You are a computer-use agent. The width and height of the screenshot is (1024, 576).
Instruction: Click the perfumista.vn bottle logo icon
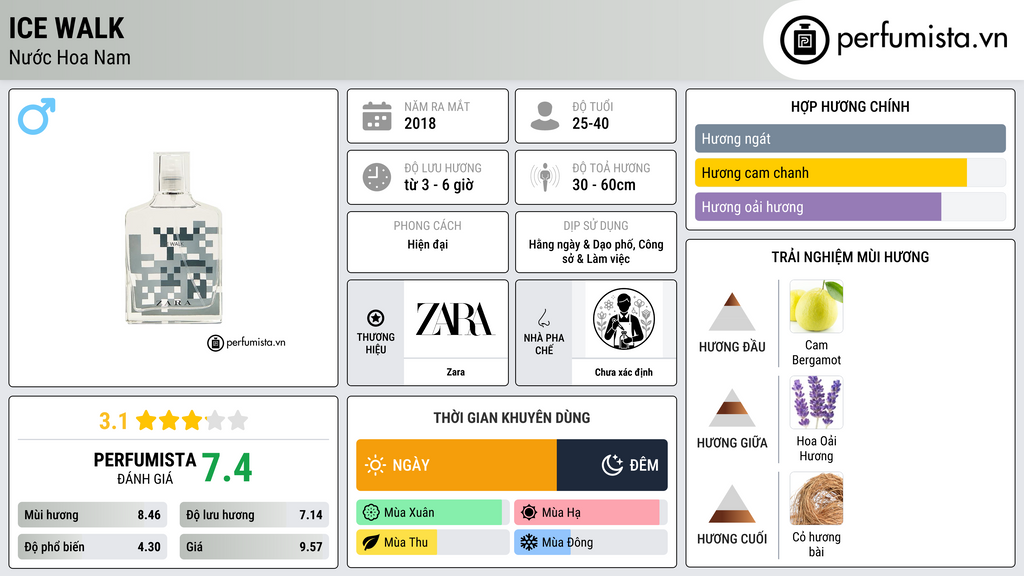pos(804,40)
